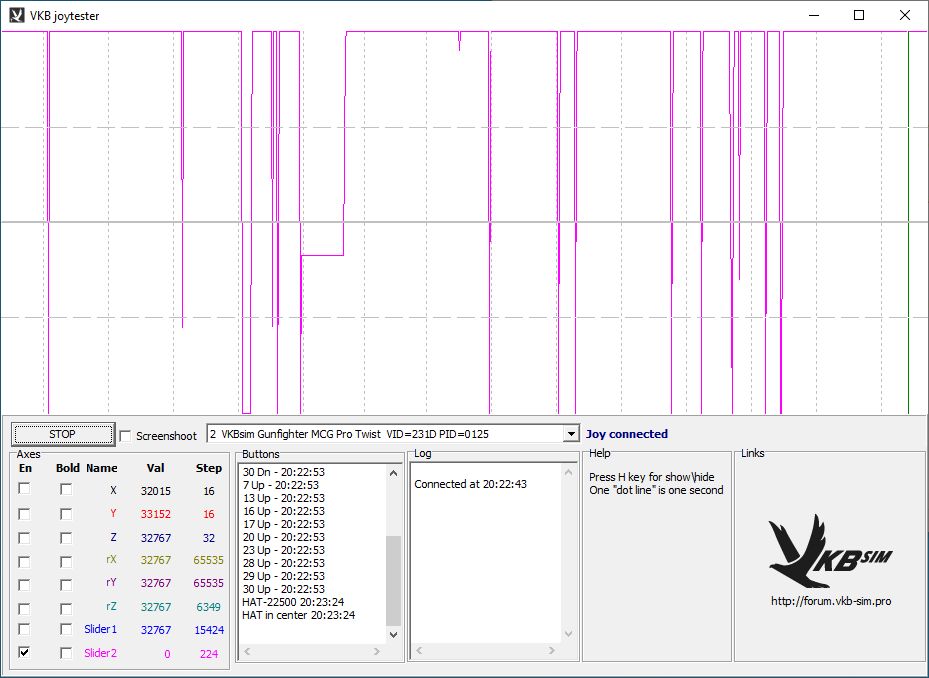Select '20 Up - 20:22:53' entry
This screenshot has width=929, height=678.
pos(284,537)
